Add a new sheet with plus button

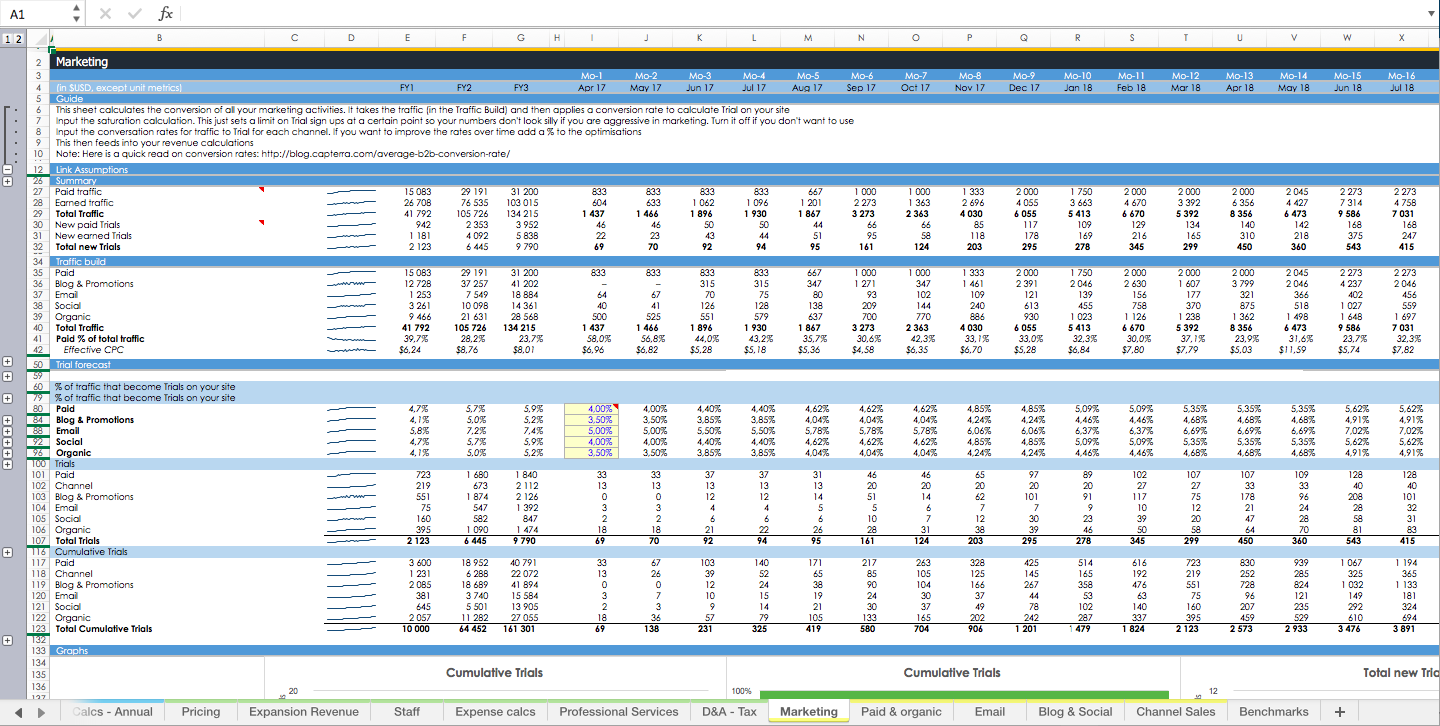pos(1340,712)
